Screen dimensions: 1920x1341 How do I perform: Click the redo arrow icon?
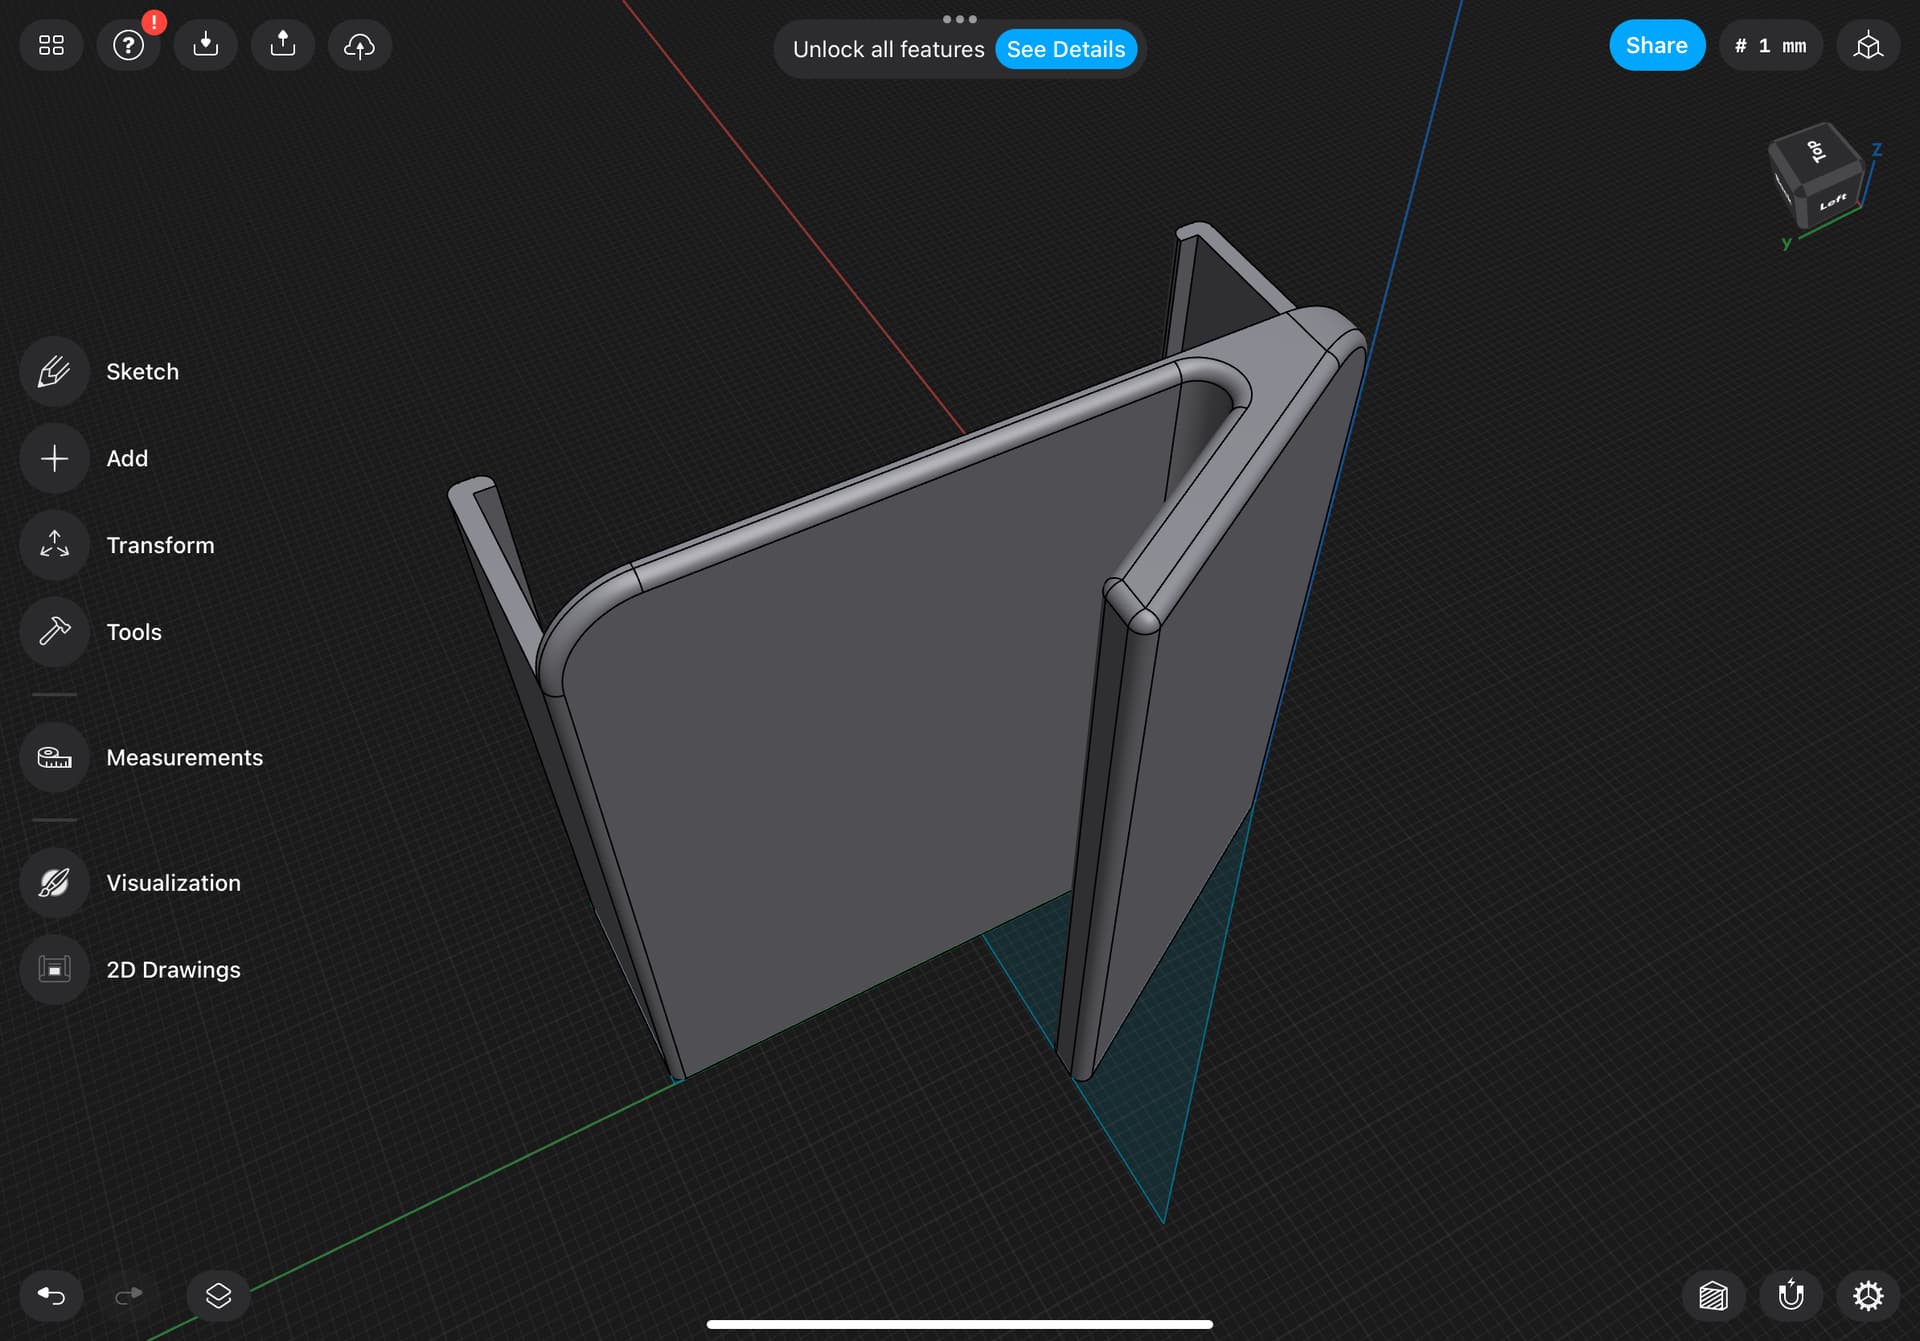pyautogui.click(x=128, y=1296)
